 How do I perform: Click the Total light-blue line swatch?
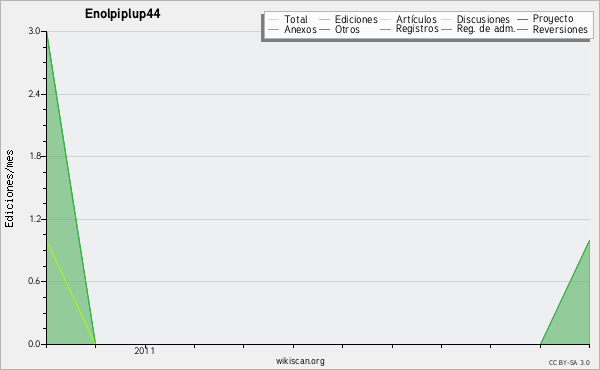click(x=274, y=19)
